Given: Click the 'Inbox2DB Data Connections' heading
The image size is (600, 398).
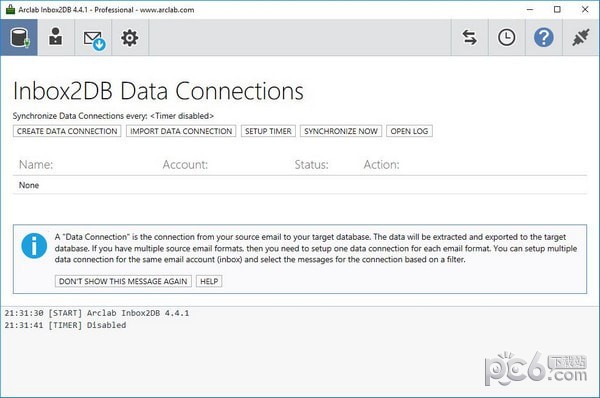Looking at the screenshot, I should point(158,91).
